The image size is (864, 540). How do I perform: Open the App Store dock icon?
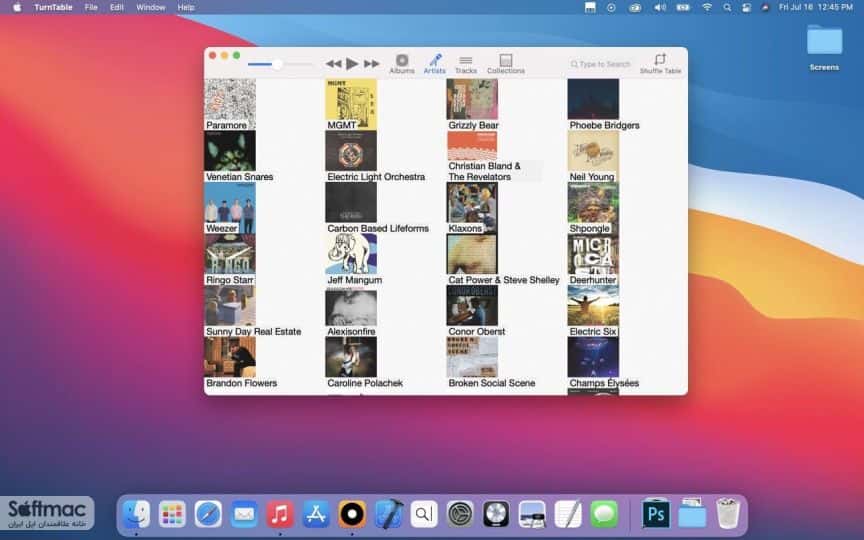click(316, 514)
